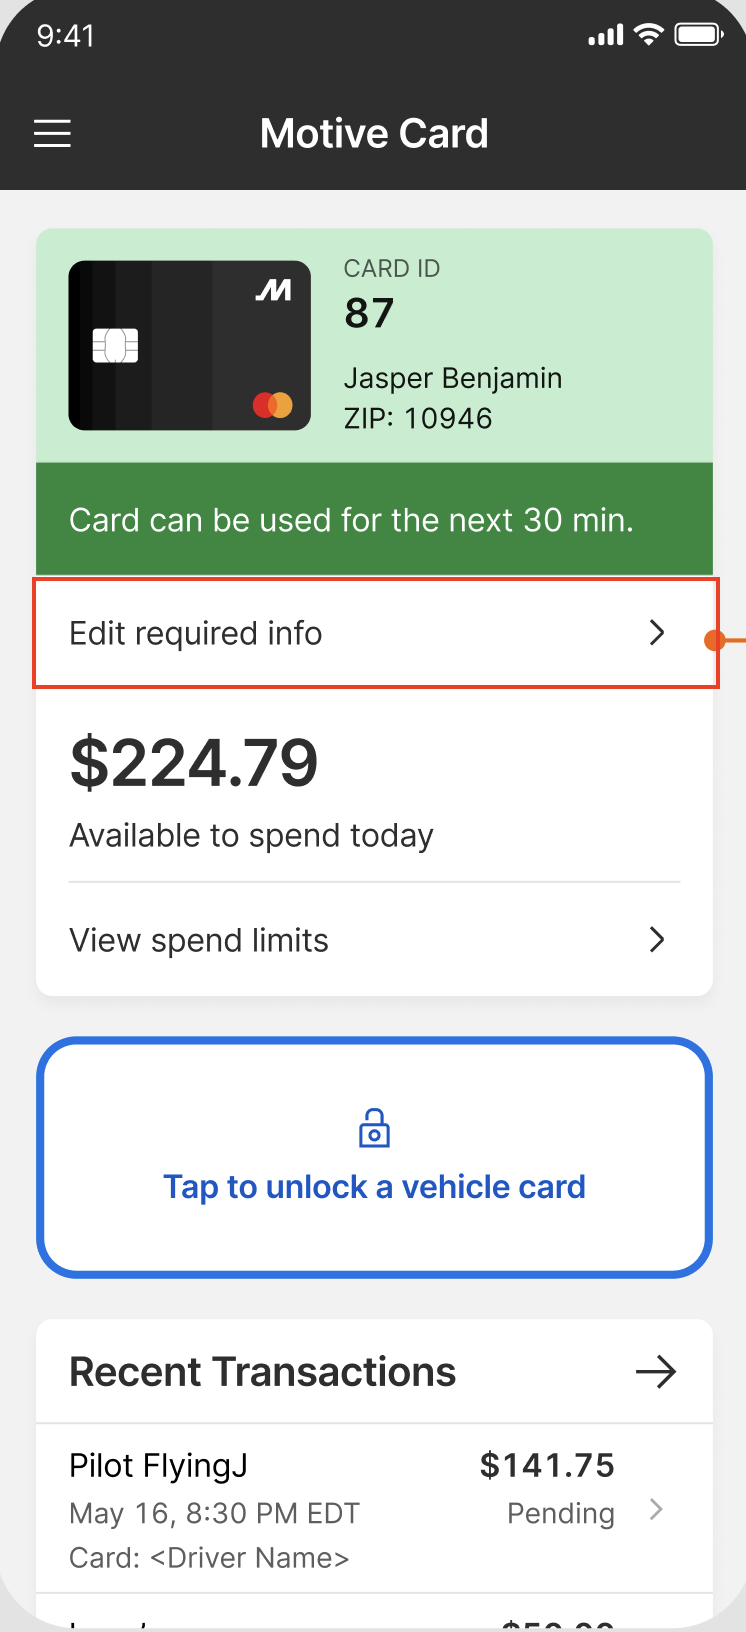Expand the Edit required info chevron
Image resolution: width=746 pixels, height=1632 pixels.
click(x=657, y=633)
